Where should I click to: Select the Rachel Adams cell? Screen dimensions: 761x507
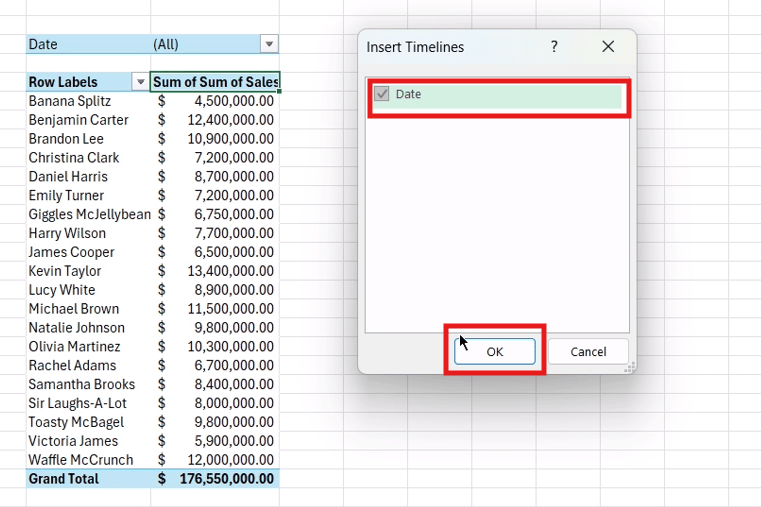coord(88,366)
